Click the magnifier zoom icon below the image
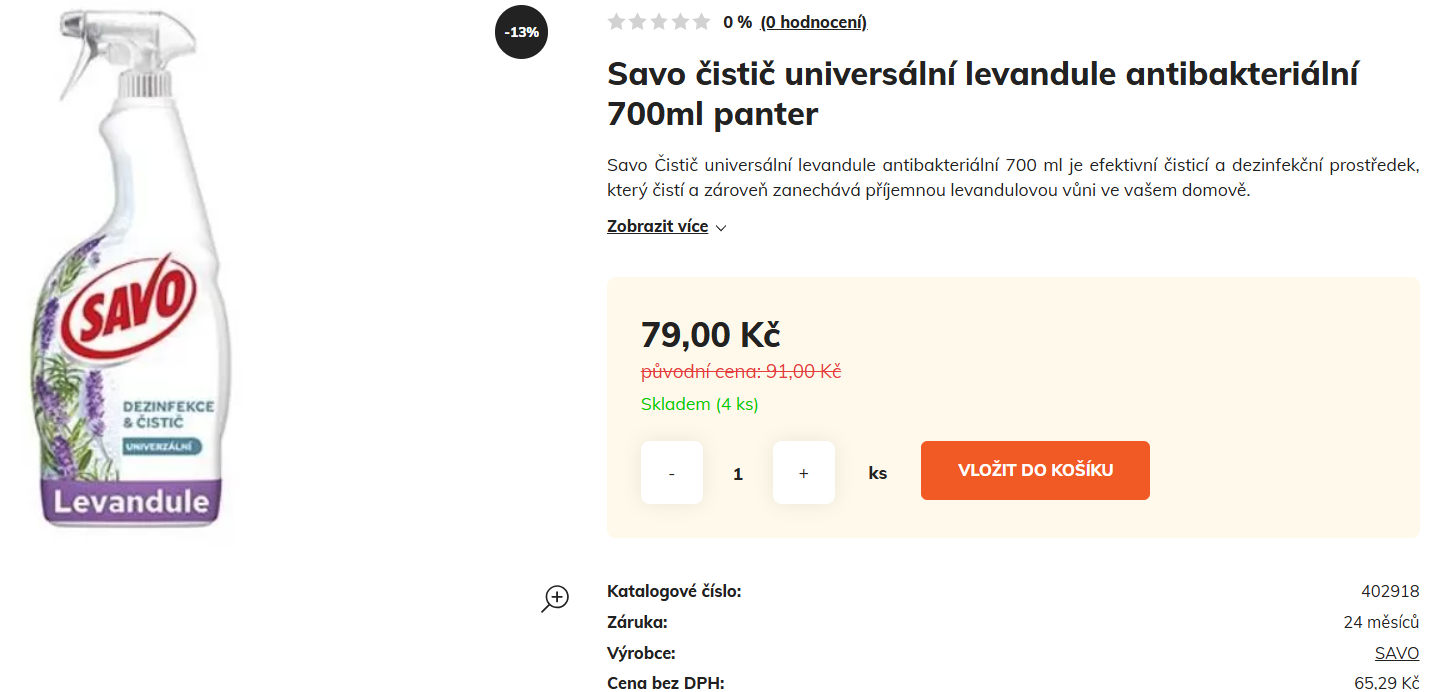1432x692 pixels. coord(555,598)
